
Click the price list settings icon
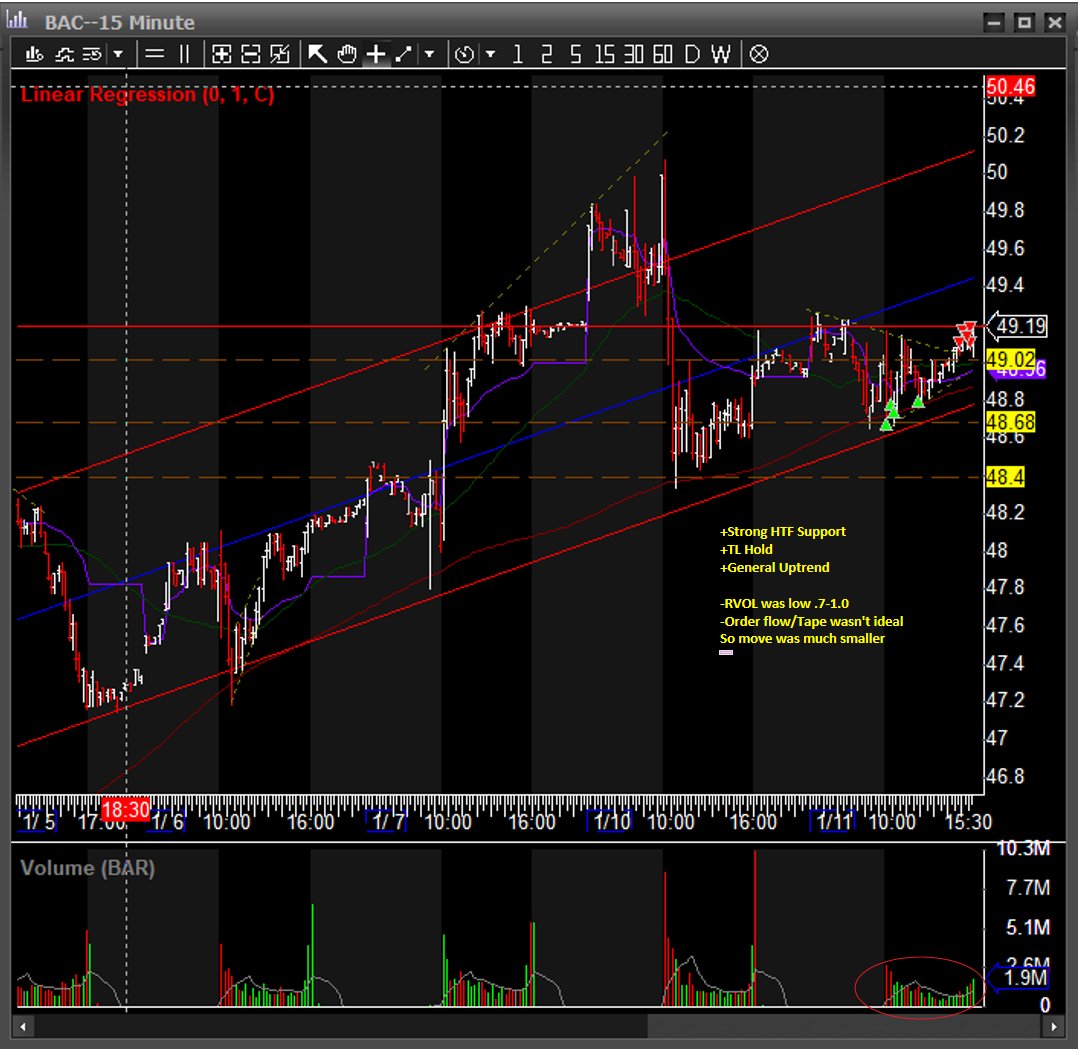pyautogui.click(x=92, y=54)
